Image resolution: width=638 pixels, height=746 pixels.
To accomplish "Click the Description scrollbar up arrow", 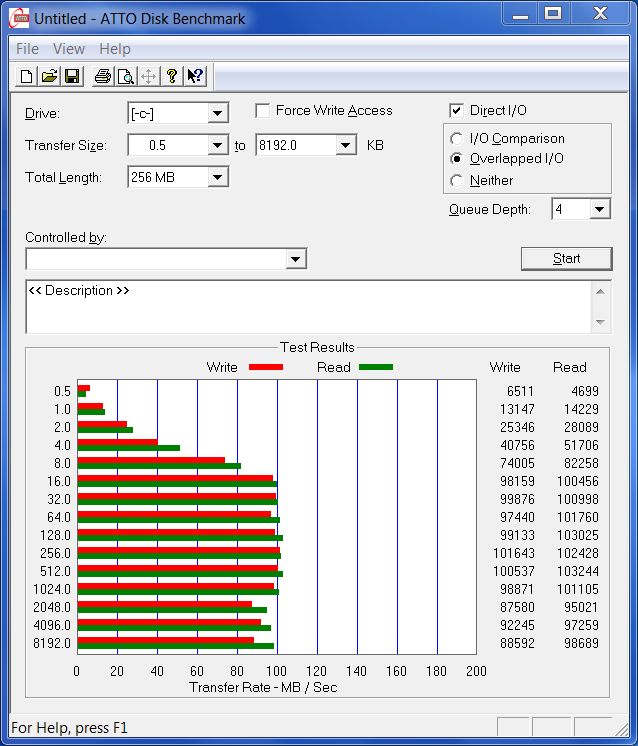I will (600, 292).
